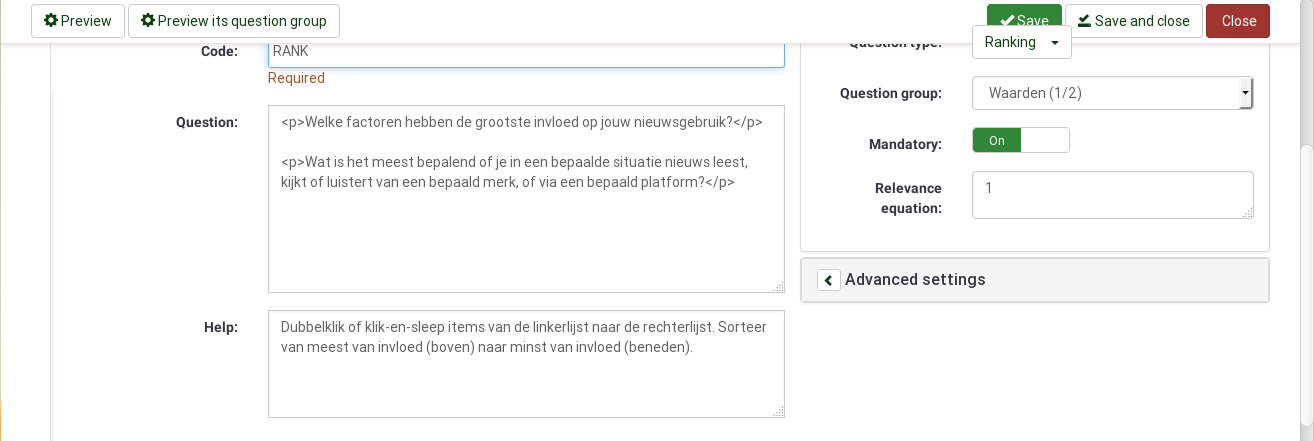
Task: Click inside the Question text area
Action: 526,230
